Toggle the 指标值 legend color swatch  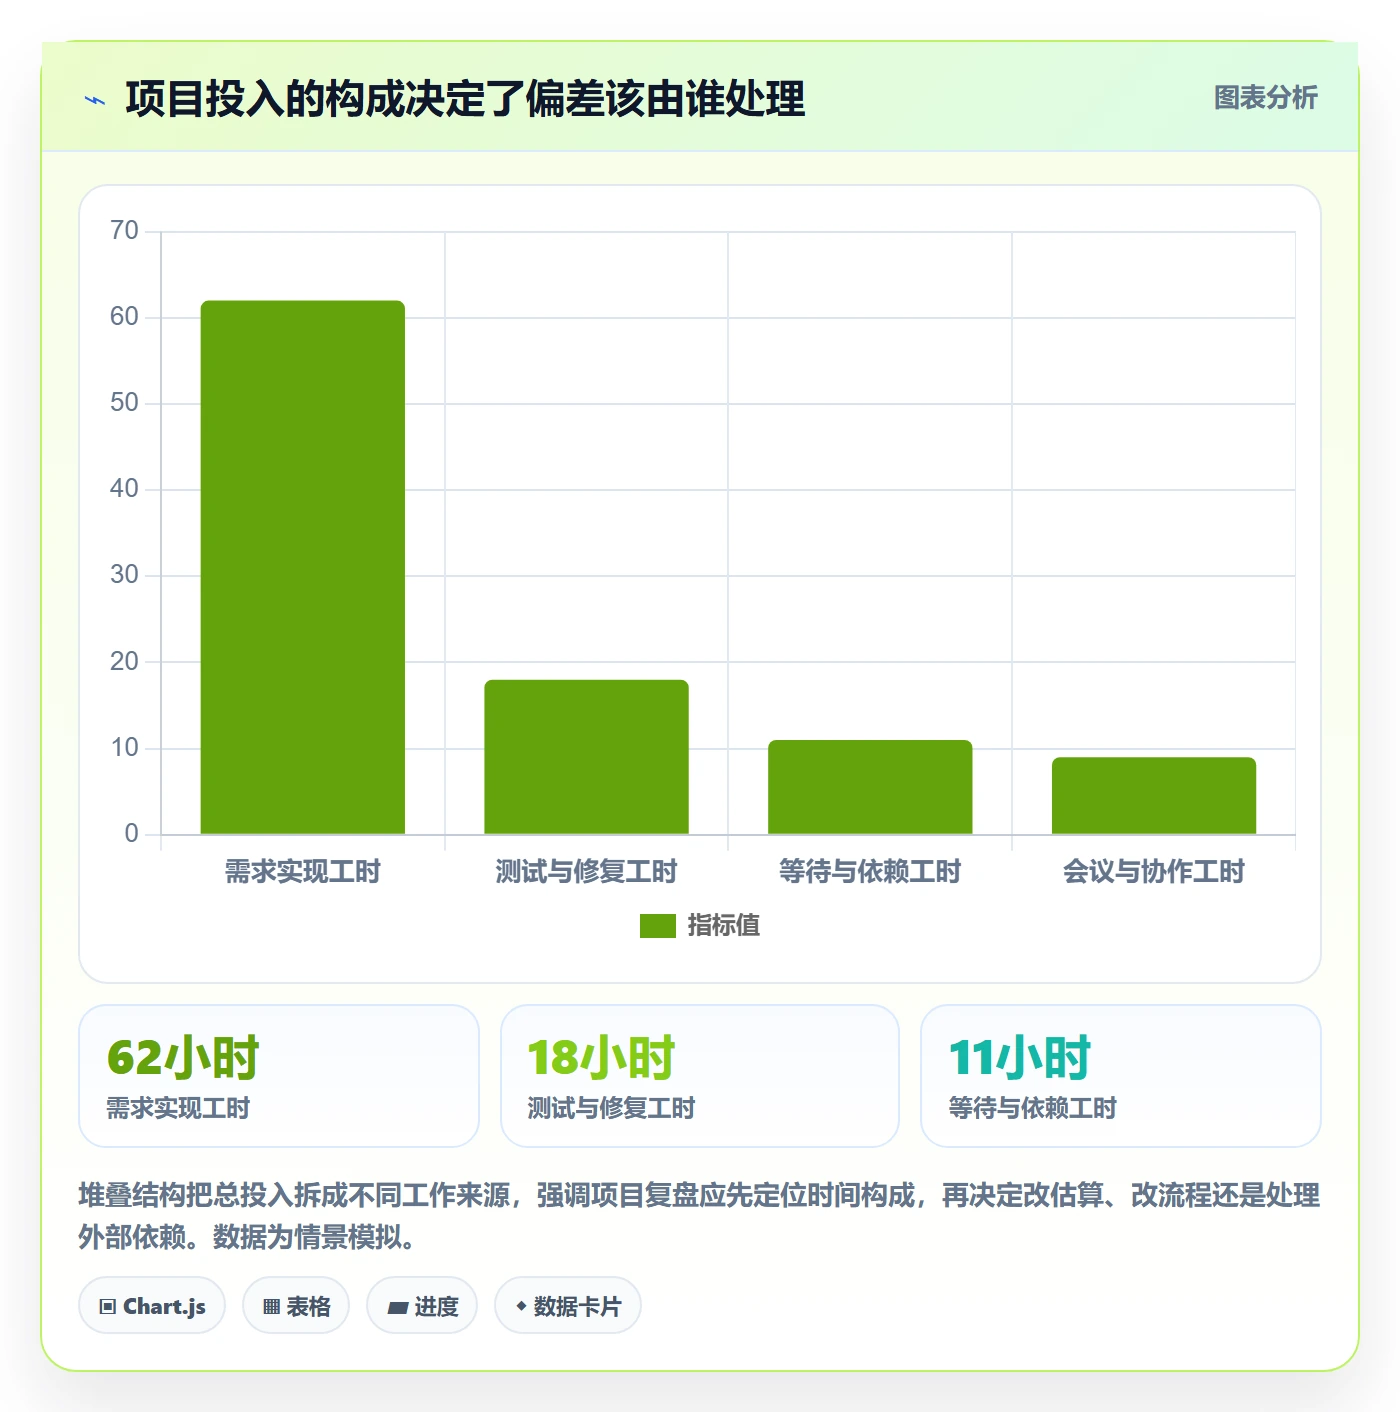658,926
